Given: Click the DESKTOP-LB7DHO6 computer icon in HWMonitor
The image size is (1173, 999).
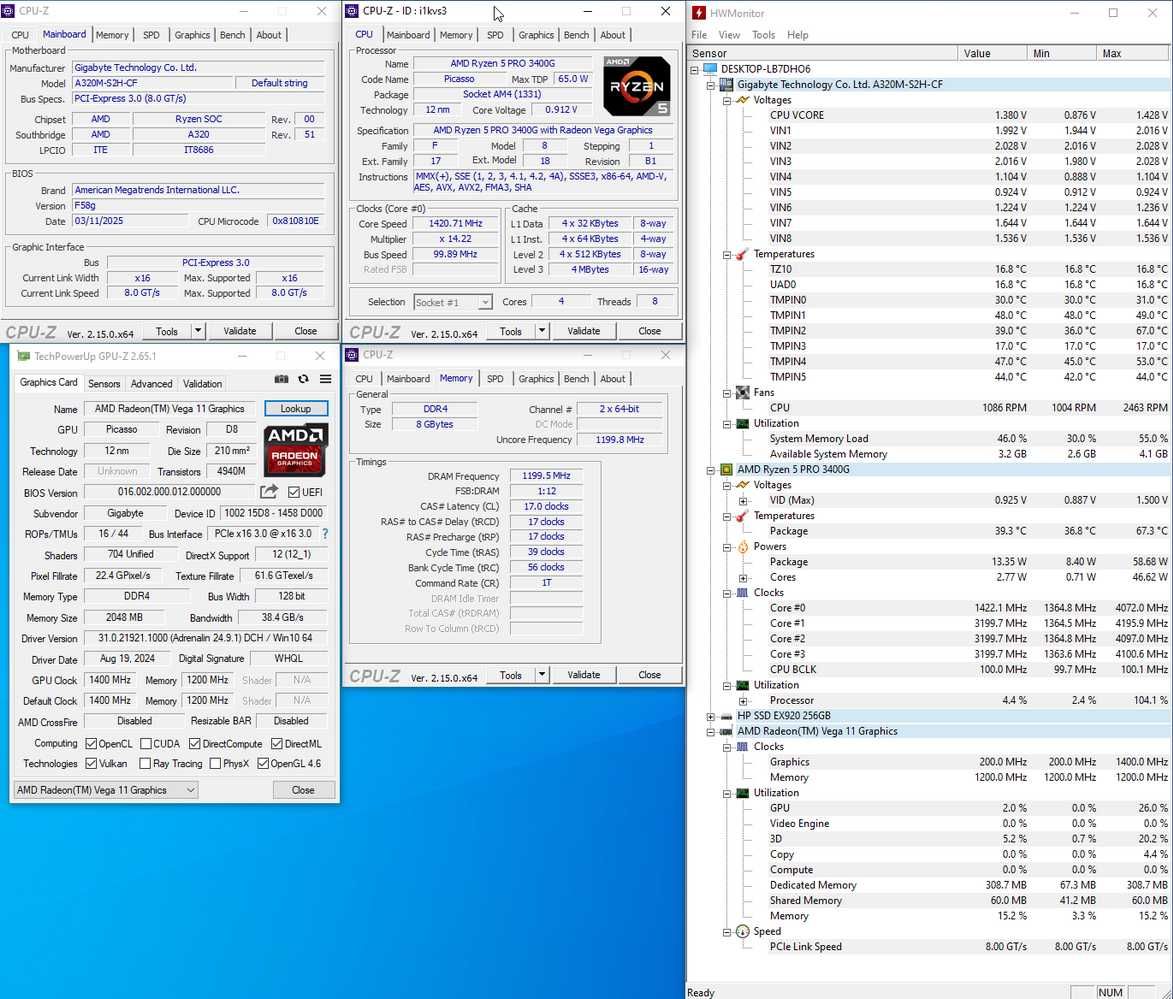Looking at the screenshot, I should coord(709,69).
